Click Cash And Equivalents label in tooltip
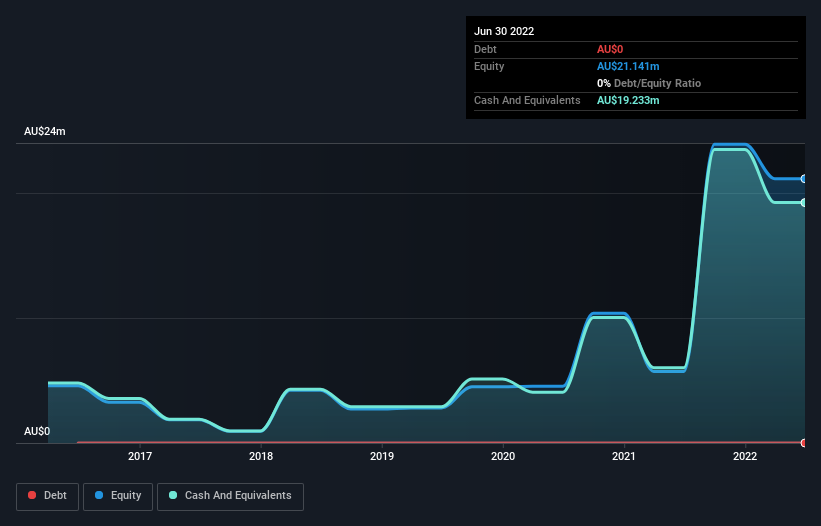 pos(527,100)
